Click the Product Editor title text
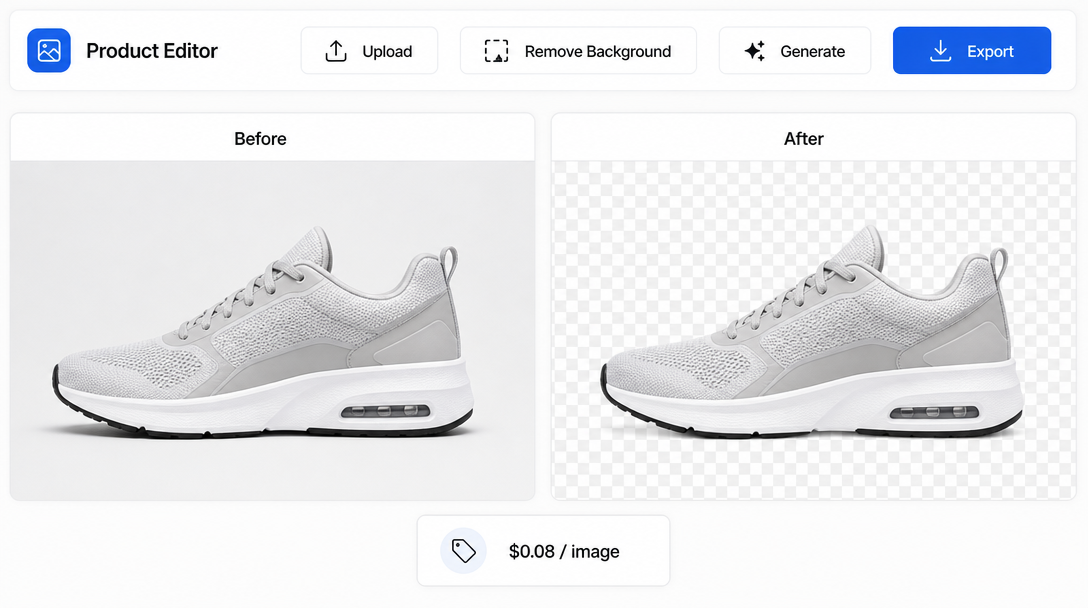 (x=152, y=51)
